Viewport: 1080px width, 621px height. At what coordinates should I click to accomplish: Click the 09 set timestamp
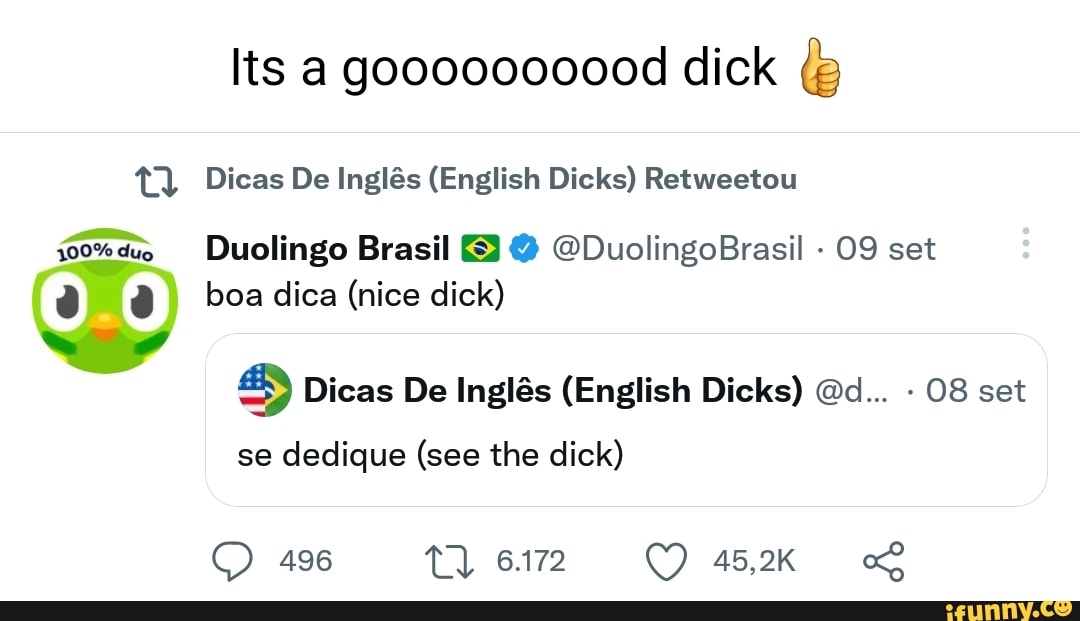point(886,248)
